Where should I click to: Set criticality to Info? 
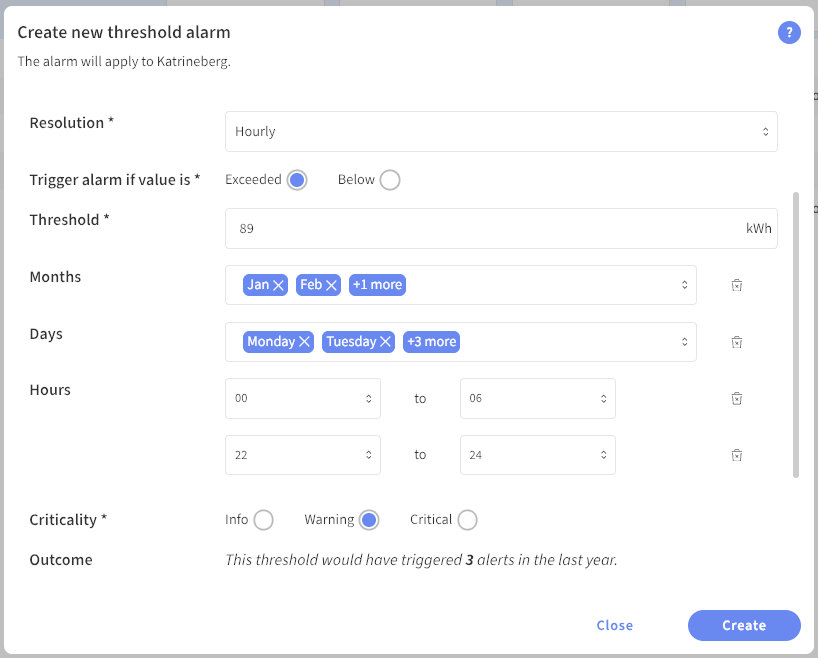pyautogui.click(x=263, y=520)
